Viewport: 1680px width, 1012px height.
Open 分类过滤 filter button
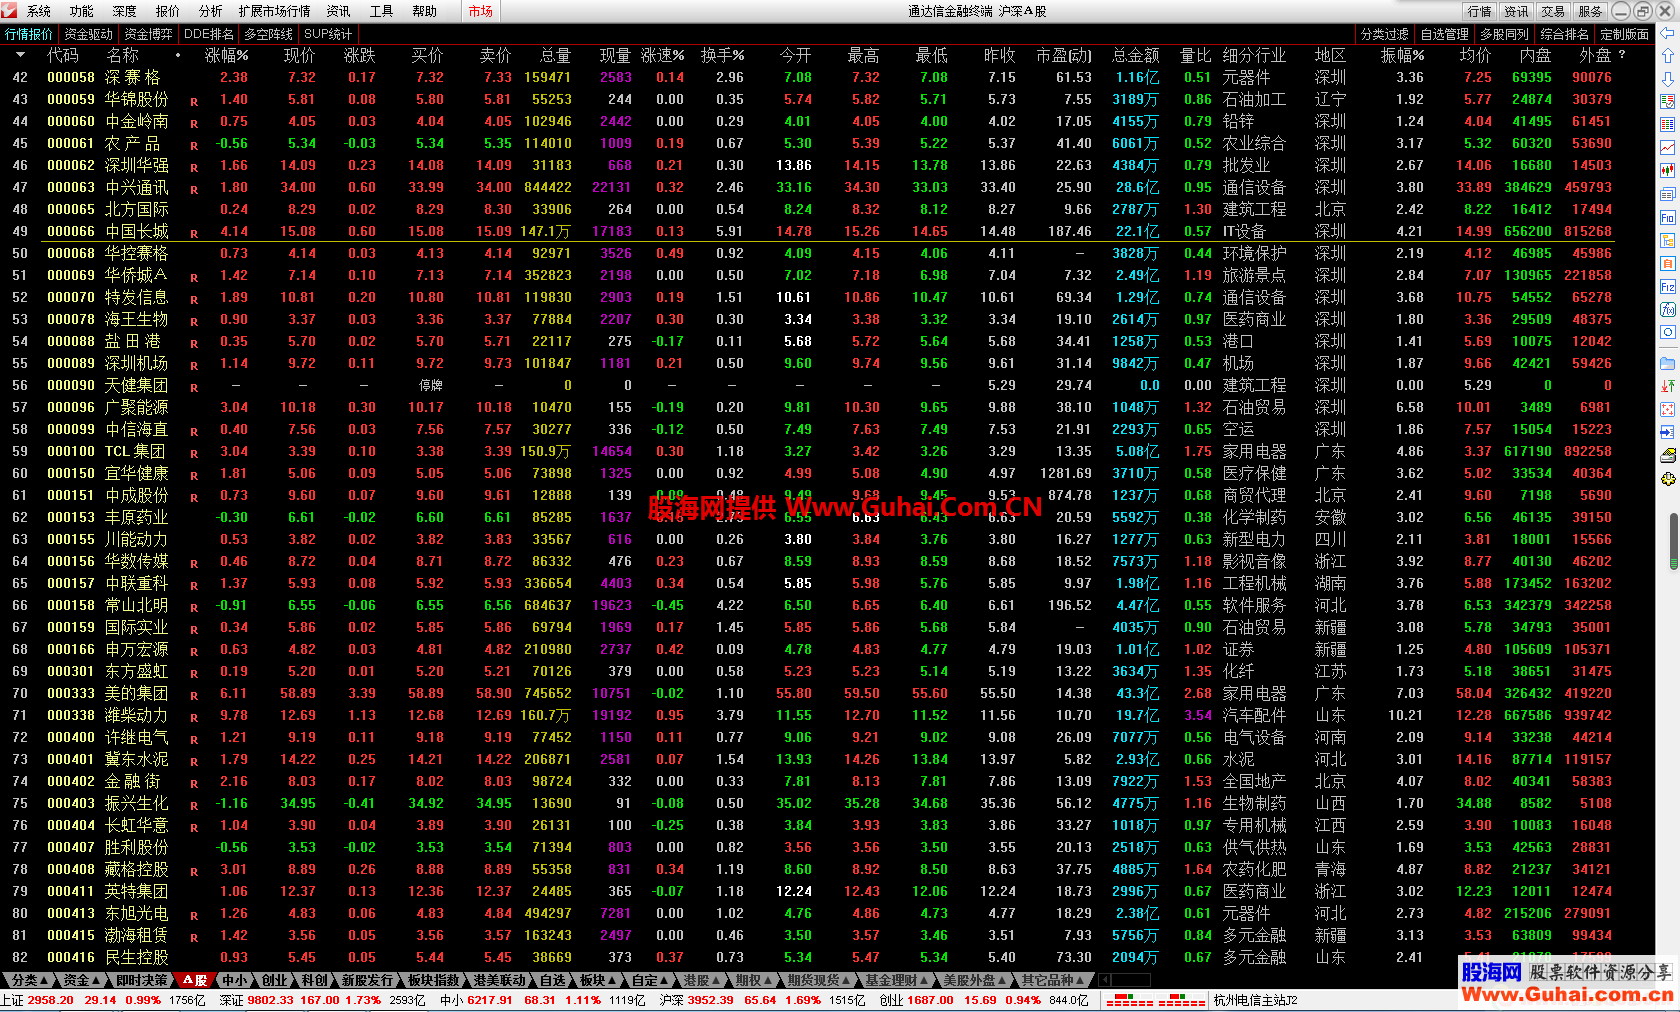(x=1385, y=34)
